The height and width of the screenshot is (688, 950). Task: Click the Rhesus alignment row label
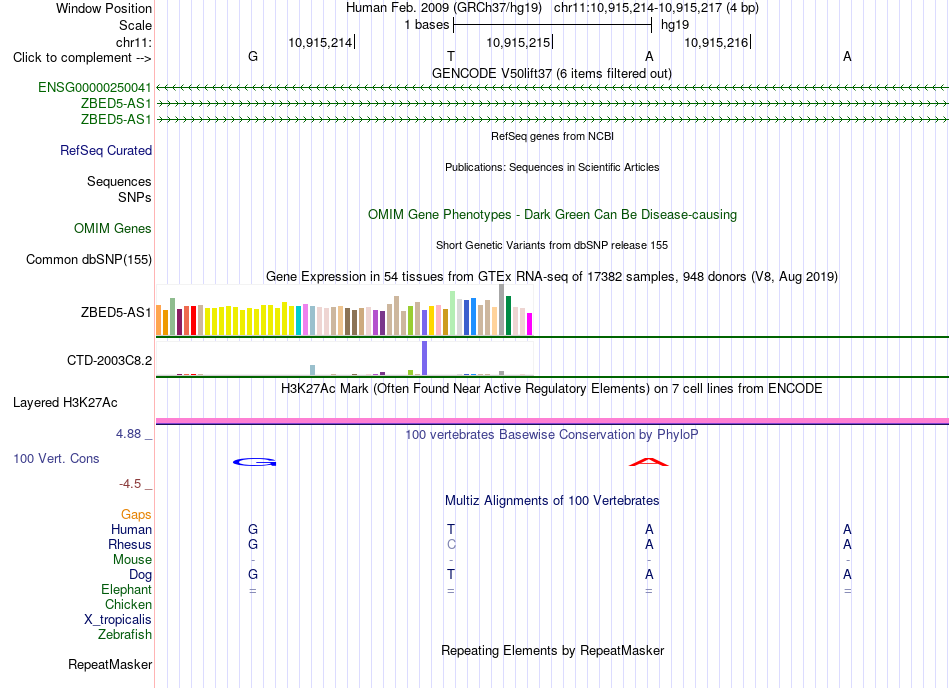pos(130,544)
